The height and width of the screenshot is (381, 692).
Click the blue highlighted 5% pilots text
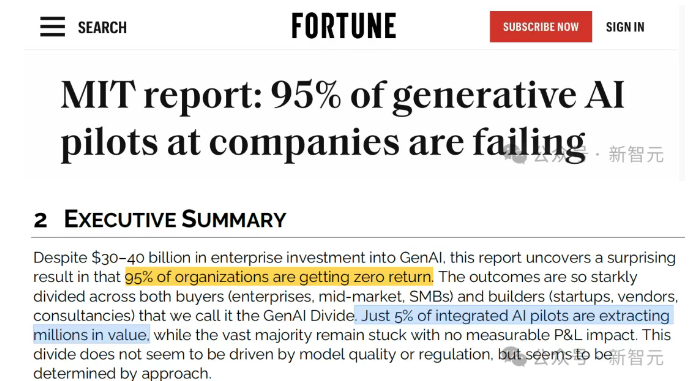[515, 316]
